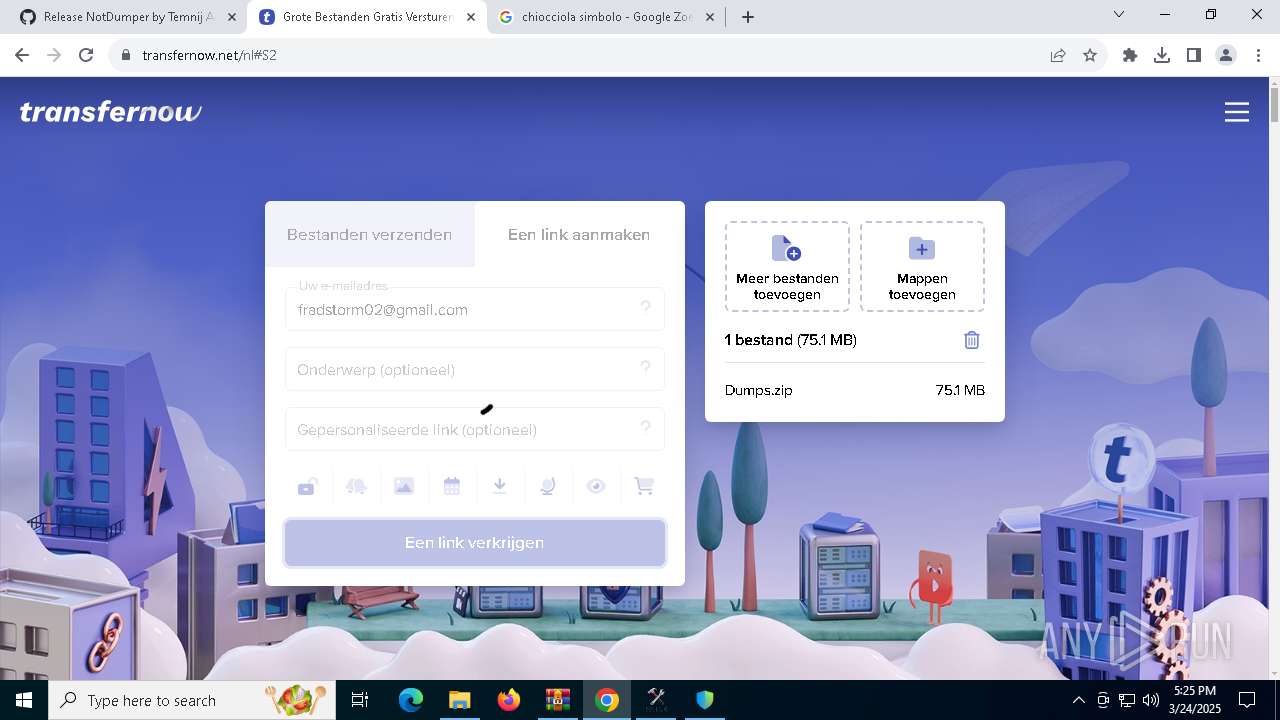Click help icon beside Gepersonaliseerde link field
Viewport: 1280px width, 720px height.
[x=646, y=427]
